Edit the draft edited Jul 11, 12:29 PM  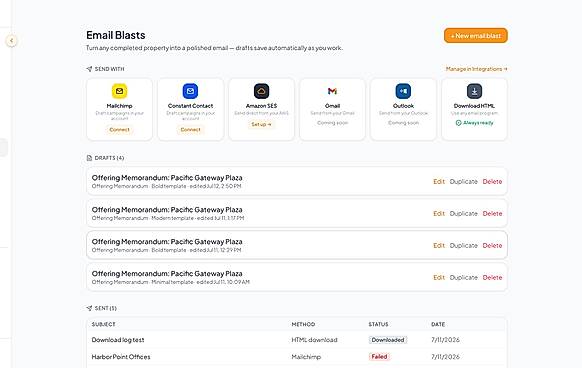(439, 245)
